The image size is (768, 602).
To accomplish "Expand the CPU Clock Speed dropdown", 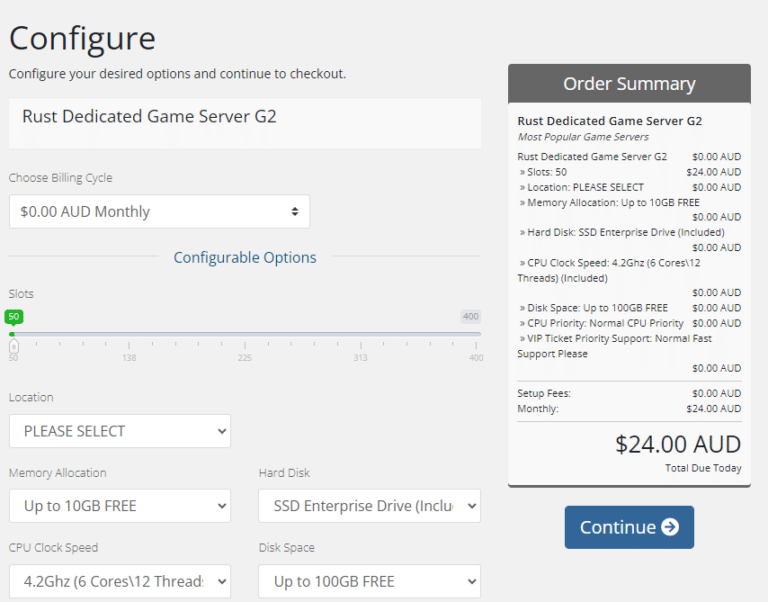I will (119, 581).
